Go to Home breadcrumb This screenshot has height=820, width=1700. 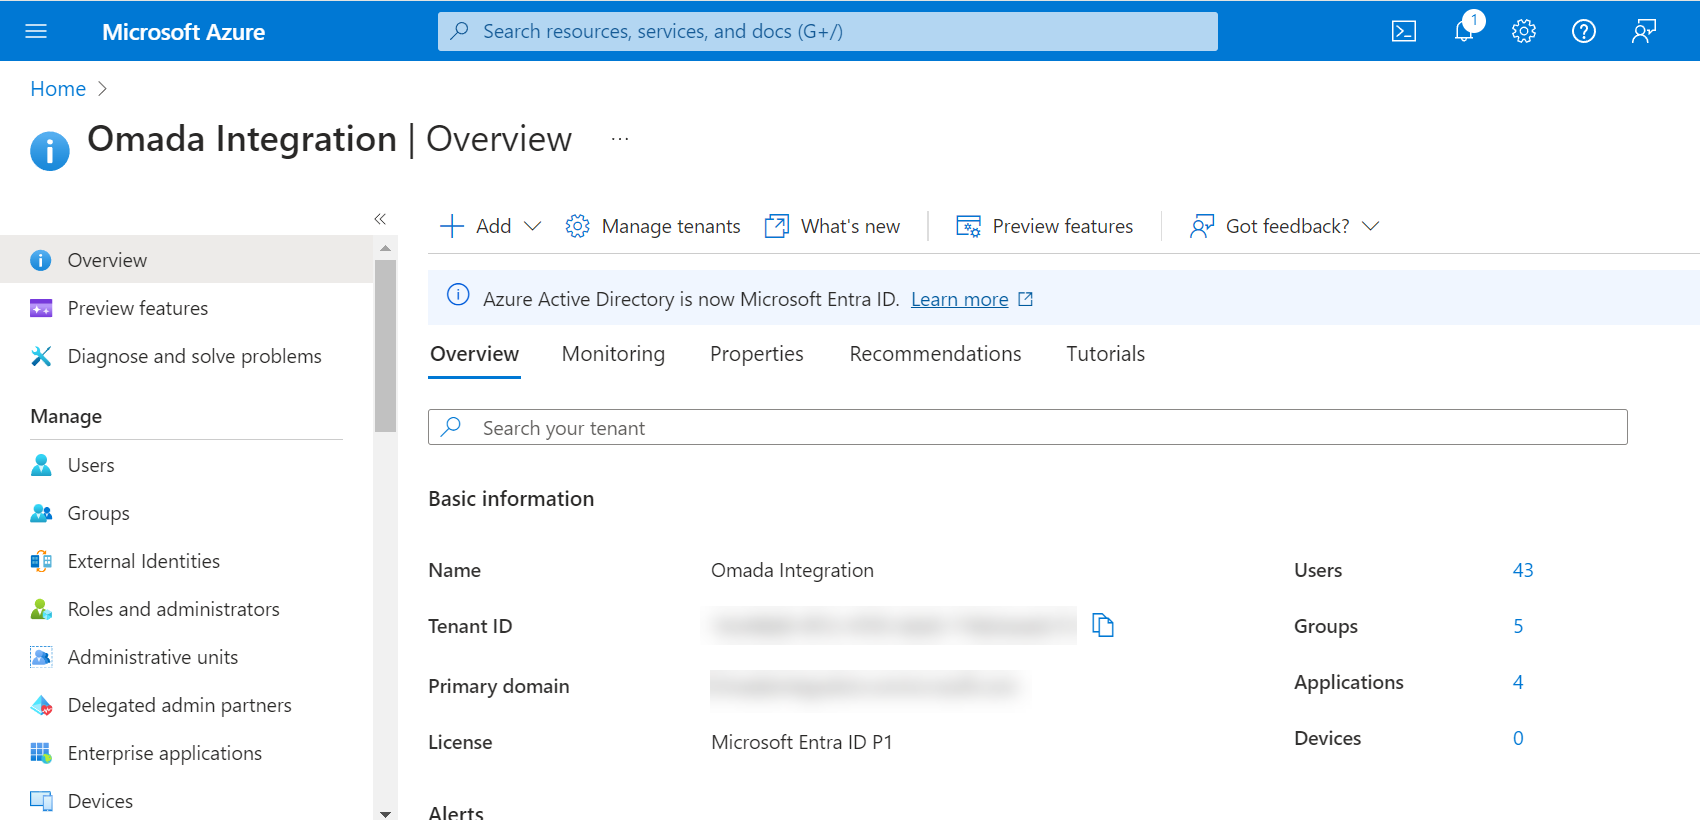pyautogui.click(x=58, y=89)
